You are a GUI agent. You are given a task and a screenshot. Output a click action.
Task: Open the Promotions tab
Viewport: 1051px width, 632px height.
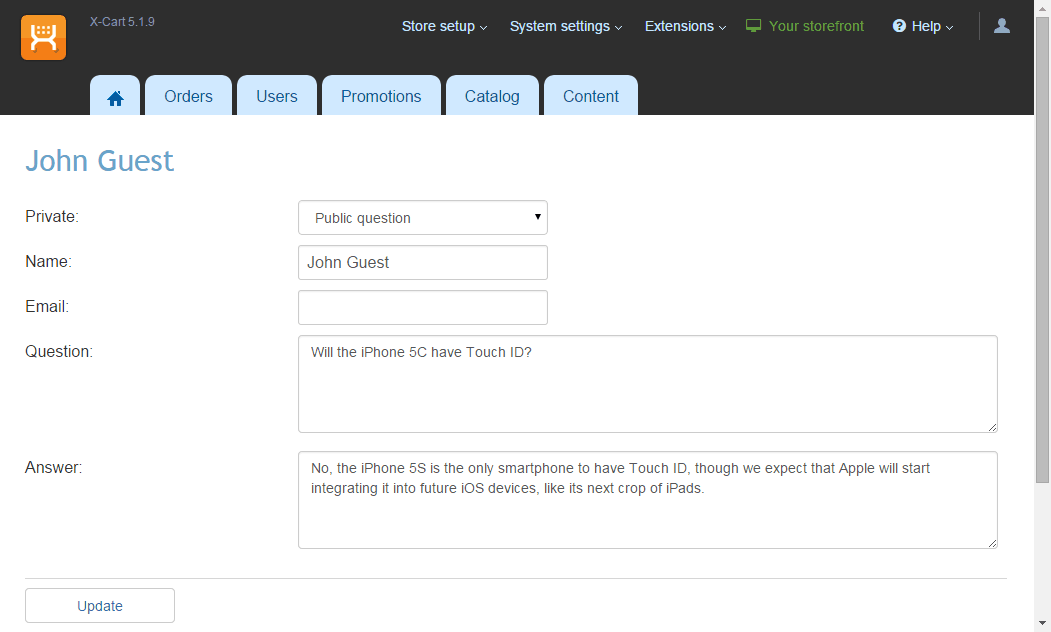coord(381,96)
